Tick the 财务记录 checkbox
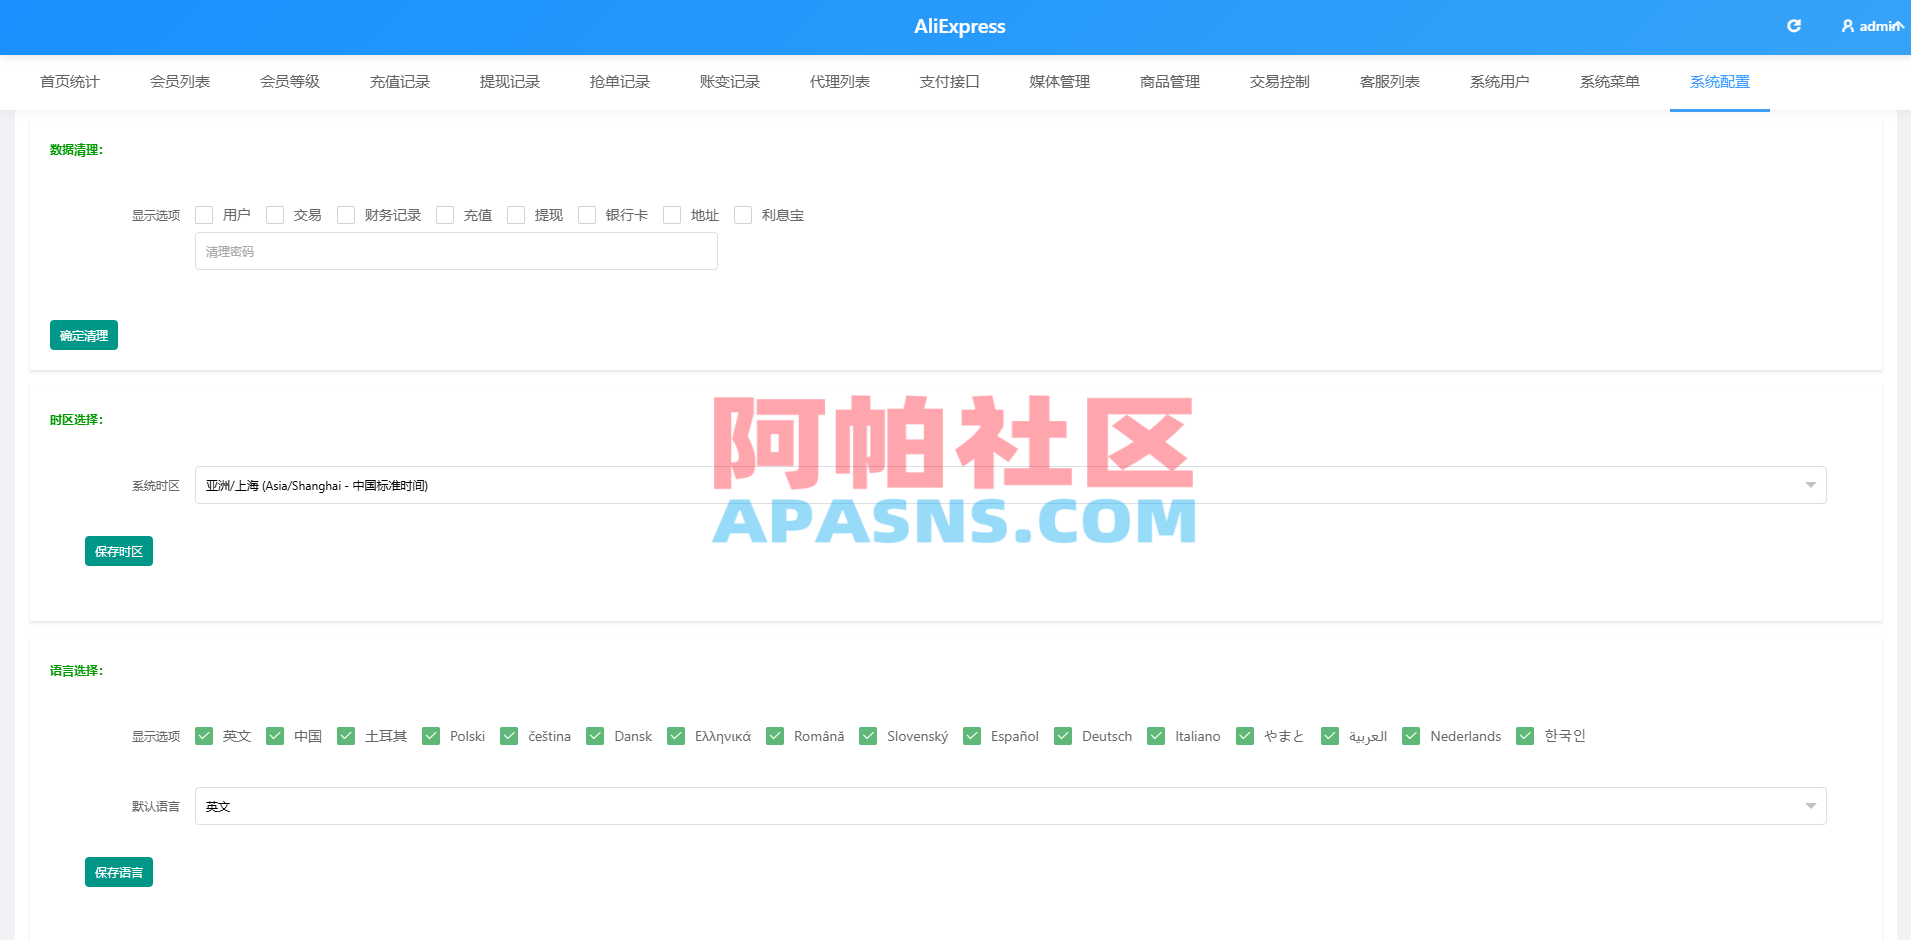This screenshot has height=940, width=1911. pos(346,215)
